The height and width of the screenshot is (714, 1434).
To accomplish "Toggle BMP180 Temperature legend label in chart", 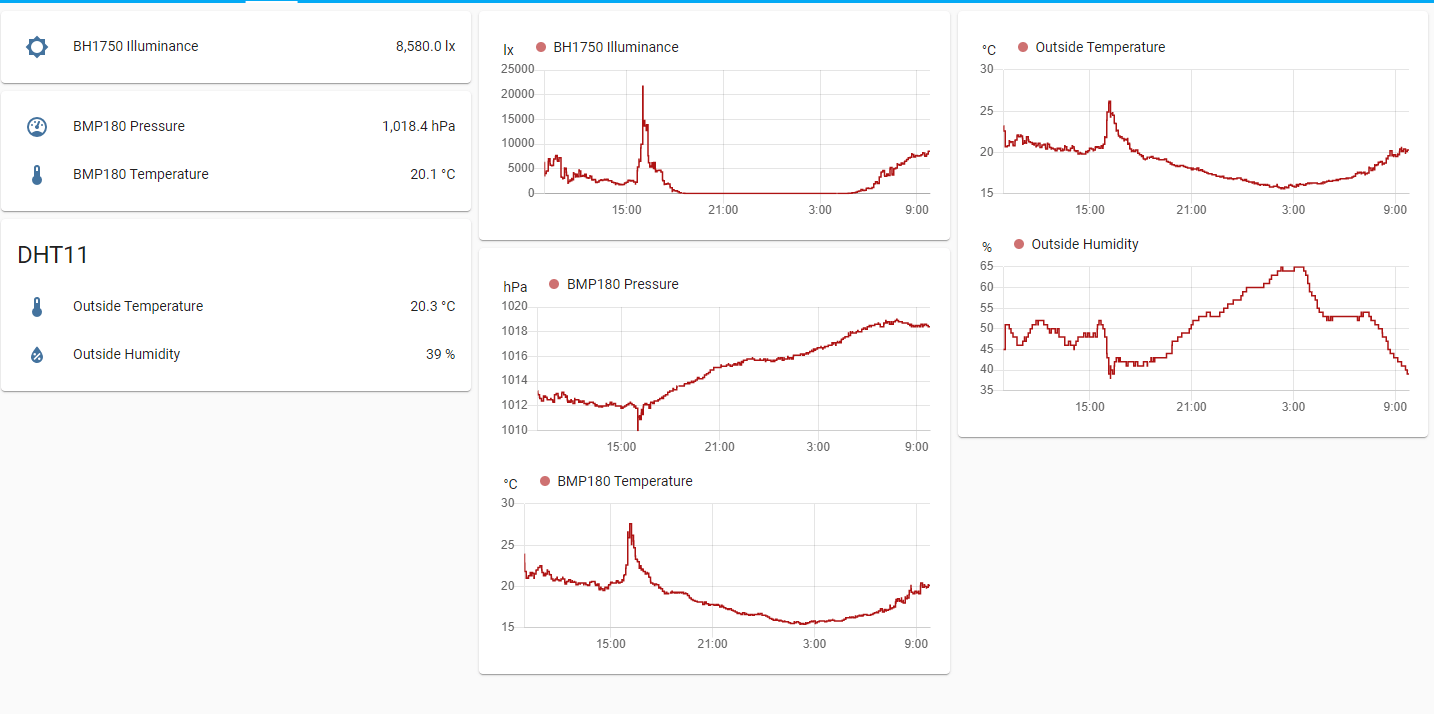I will (624, 481).
